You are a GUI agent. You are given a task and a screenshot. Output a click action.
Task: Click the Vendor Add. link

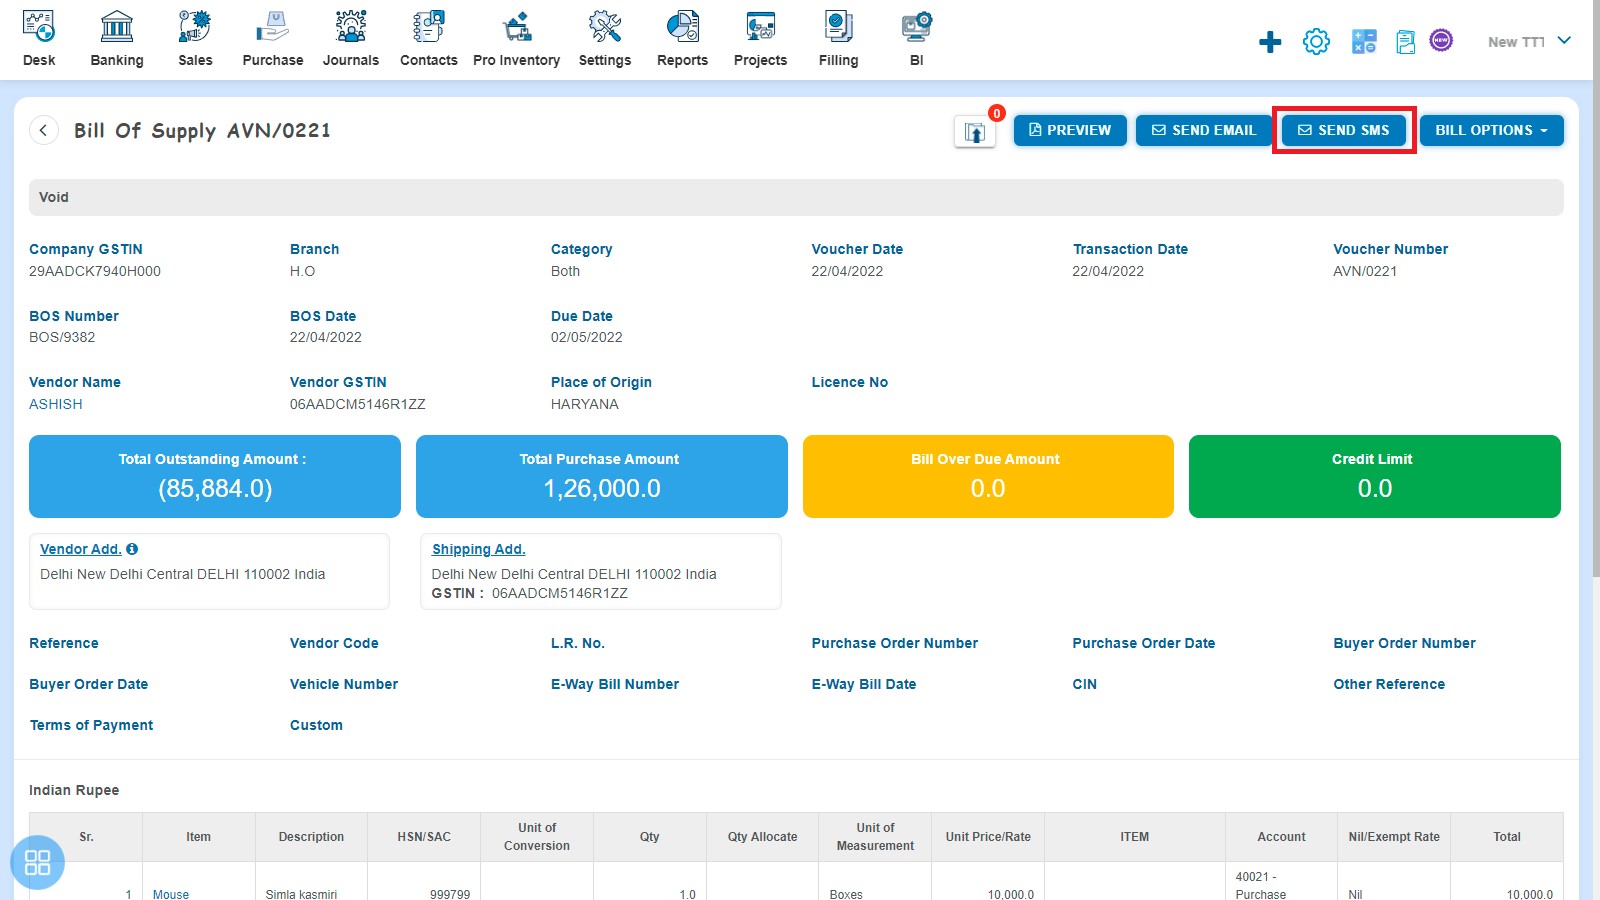tap(81, 549)
